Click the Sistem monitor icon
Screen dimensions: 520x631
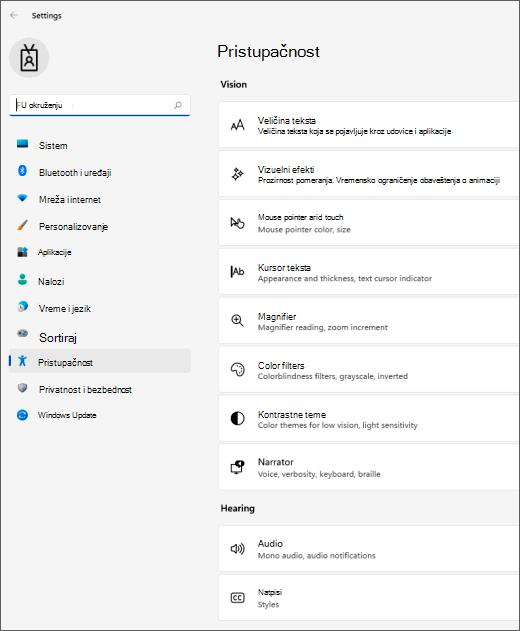click(23, 144)
